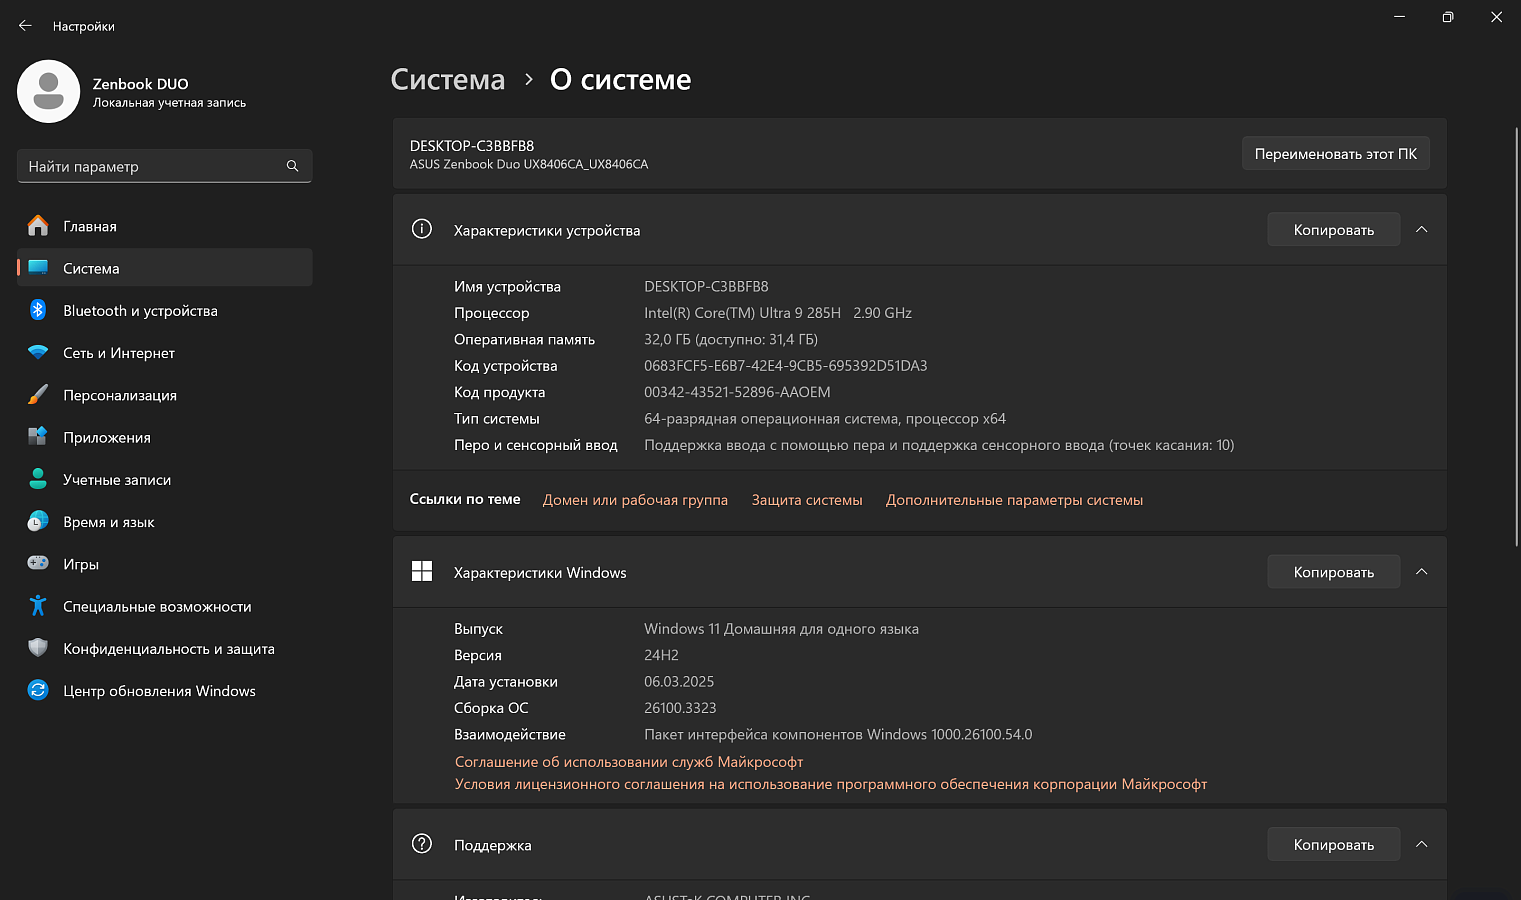Viewport: 1521px width, 900px height.
Task: Click the Bluetooth icon in sidebar
Action: point(38,310)
